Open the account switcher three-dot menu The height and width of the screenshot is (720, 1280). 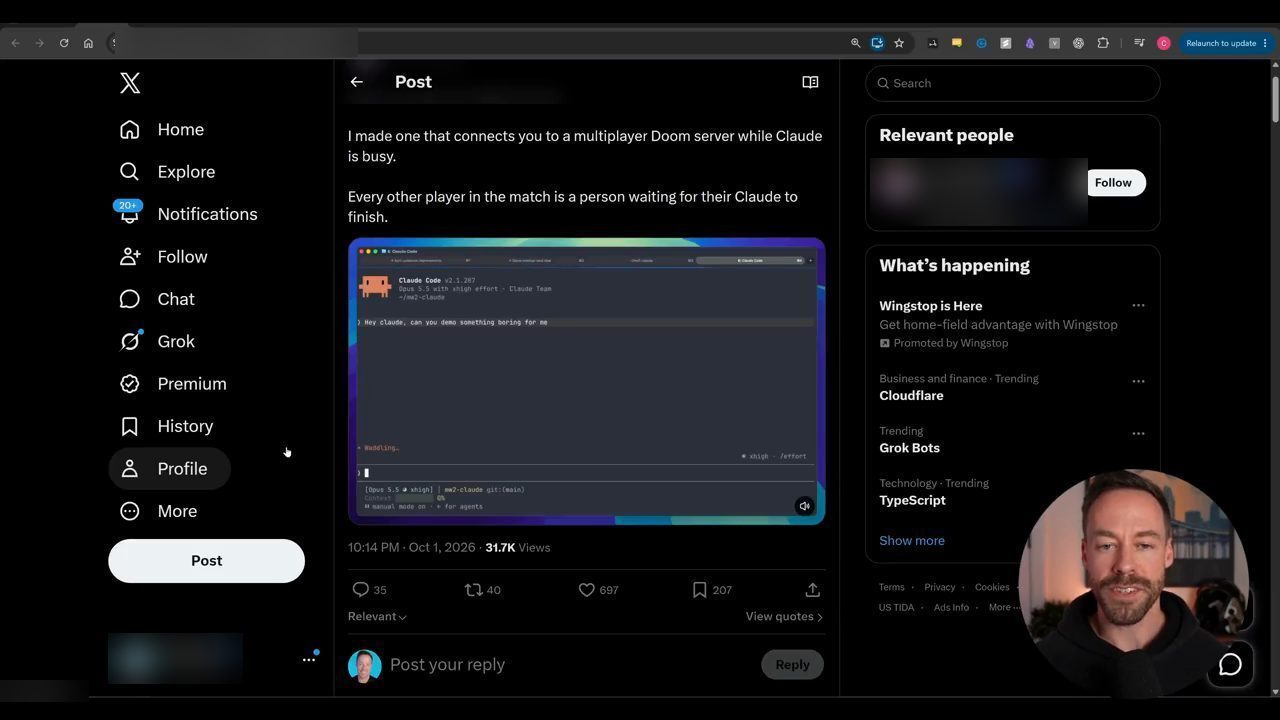pos(309,659)
